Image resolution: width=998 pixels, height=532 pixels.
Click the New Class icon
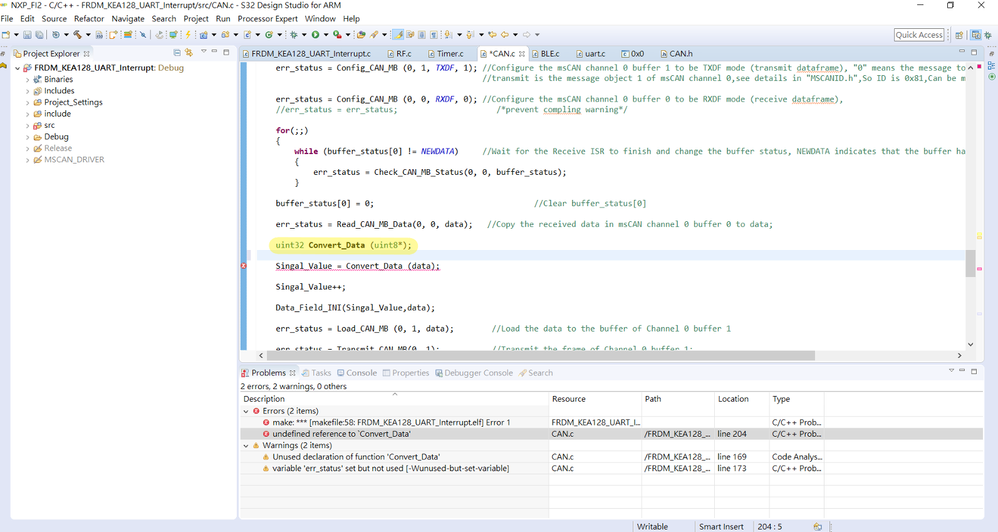269,34
